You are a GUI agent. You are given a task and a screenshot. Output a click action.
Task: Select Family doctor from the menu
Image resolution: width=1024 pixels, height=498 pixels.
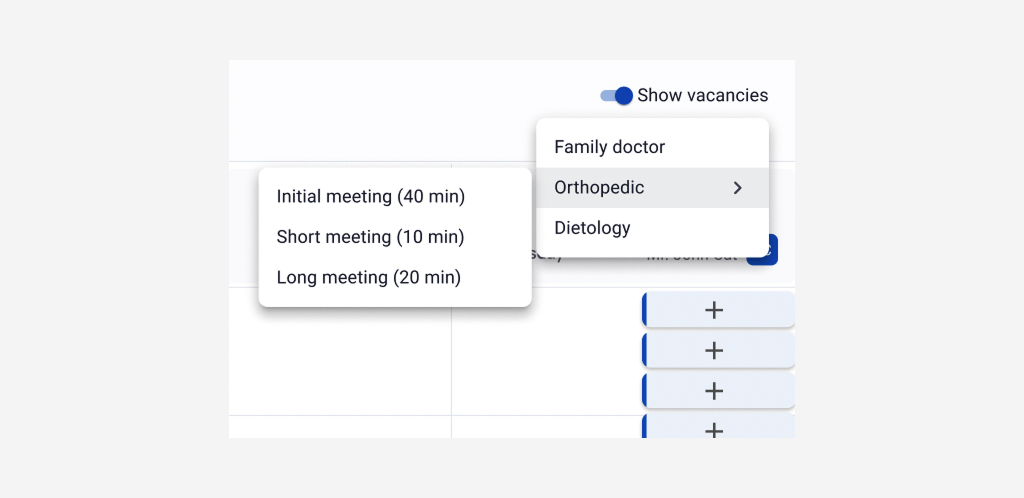pyautogui.click(x=609, y=147)
